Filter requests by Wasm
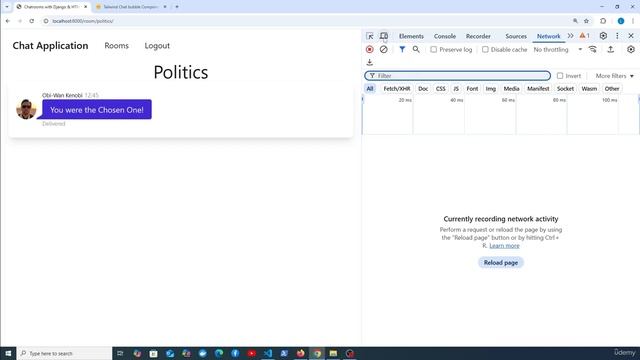640x360 pixels. click(589, 89)
